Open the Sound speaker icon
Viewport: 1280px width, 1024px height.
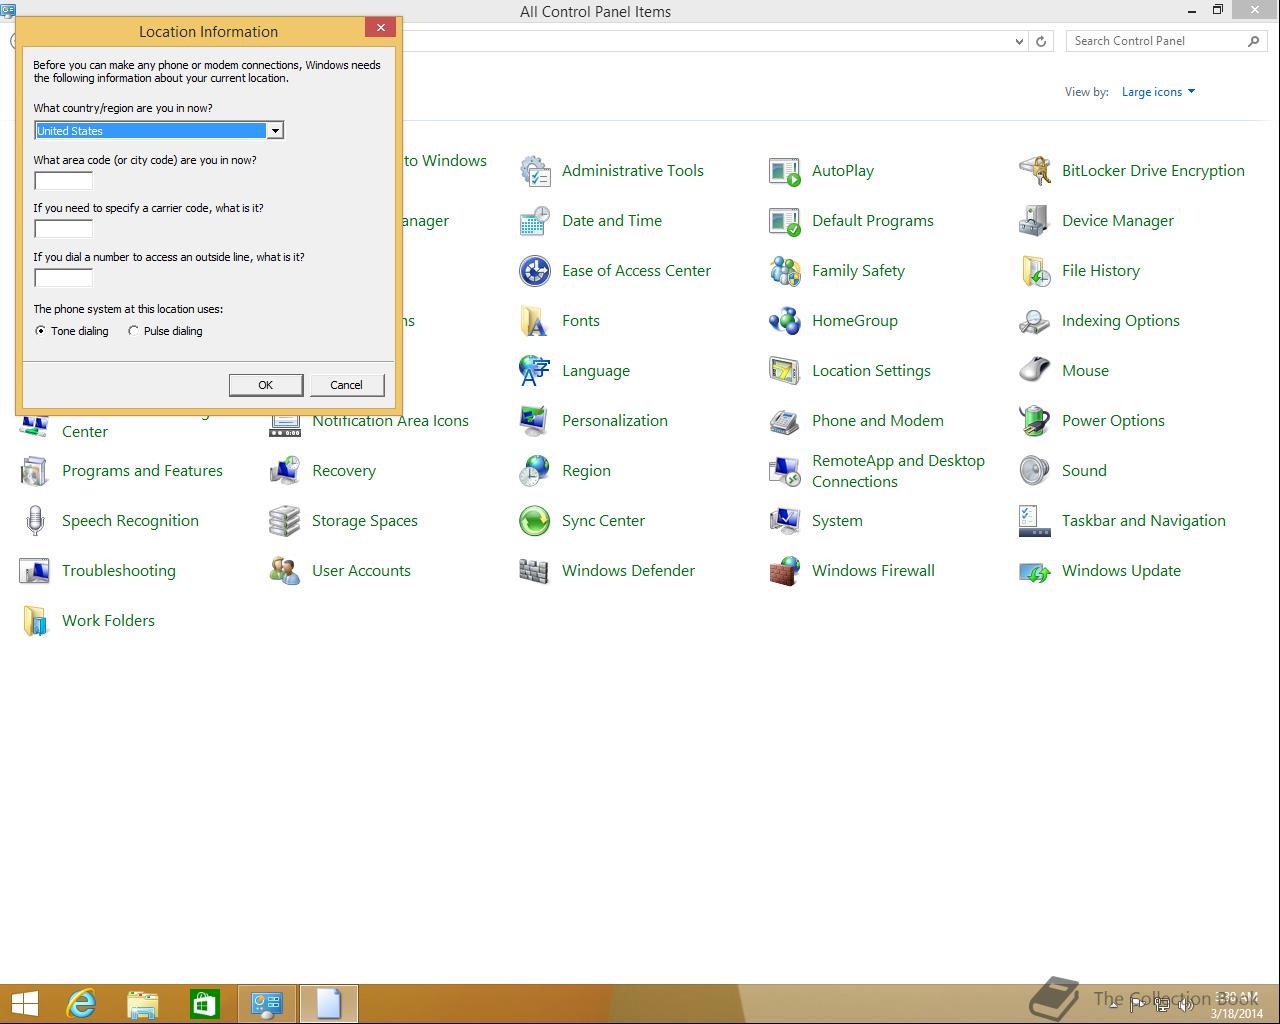click(x=1035, y=471)
